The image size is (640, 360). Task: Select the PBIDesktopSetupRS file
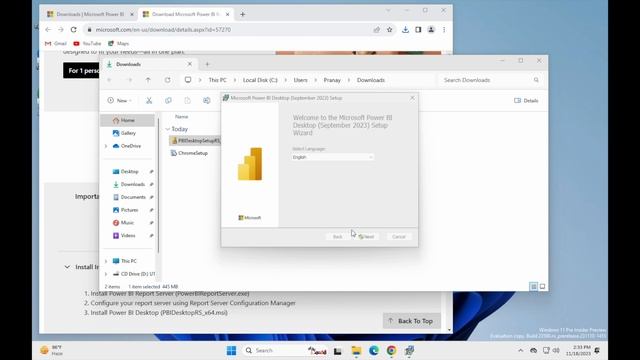196,141
